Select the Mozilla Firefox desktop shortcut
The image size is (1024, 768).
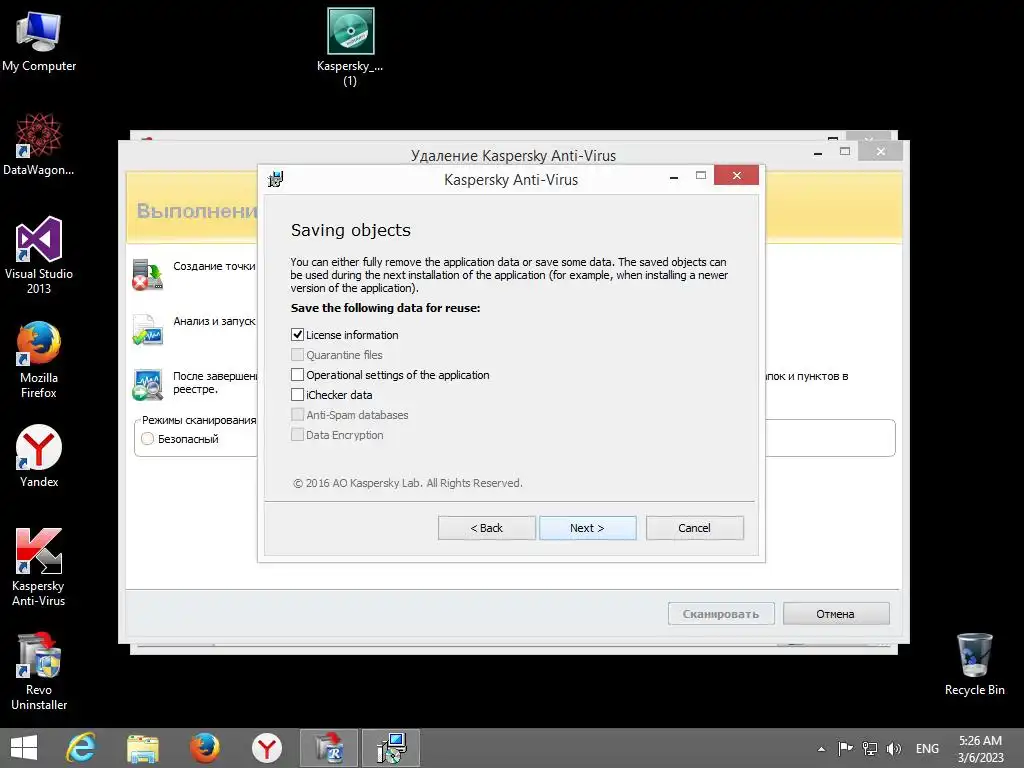[x=39, y=360]
